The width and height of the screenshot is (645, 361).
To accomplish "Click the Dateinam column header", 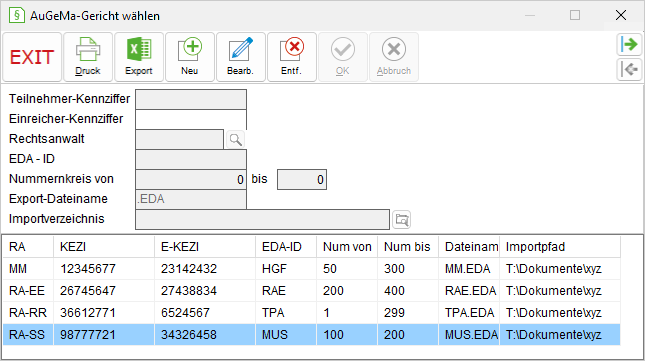I will pyautogui.click(x=469, y=247).
